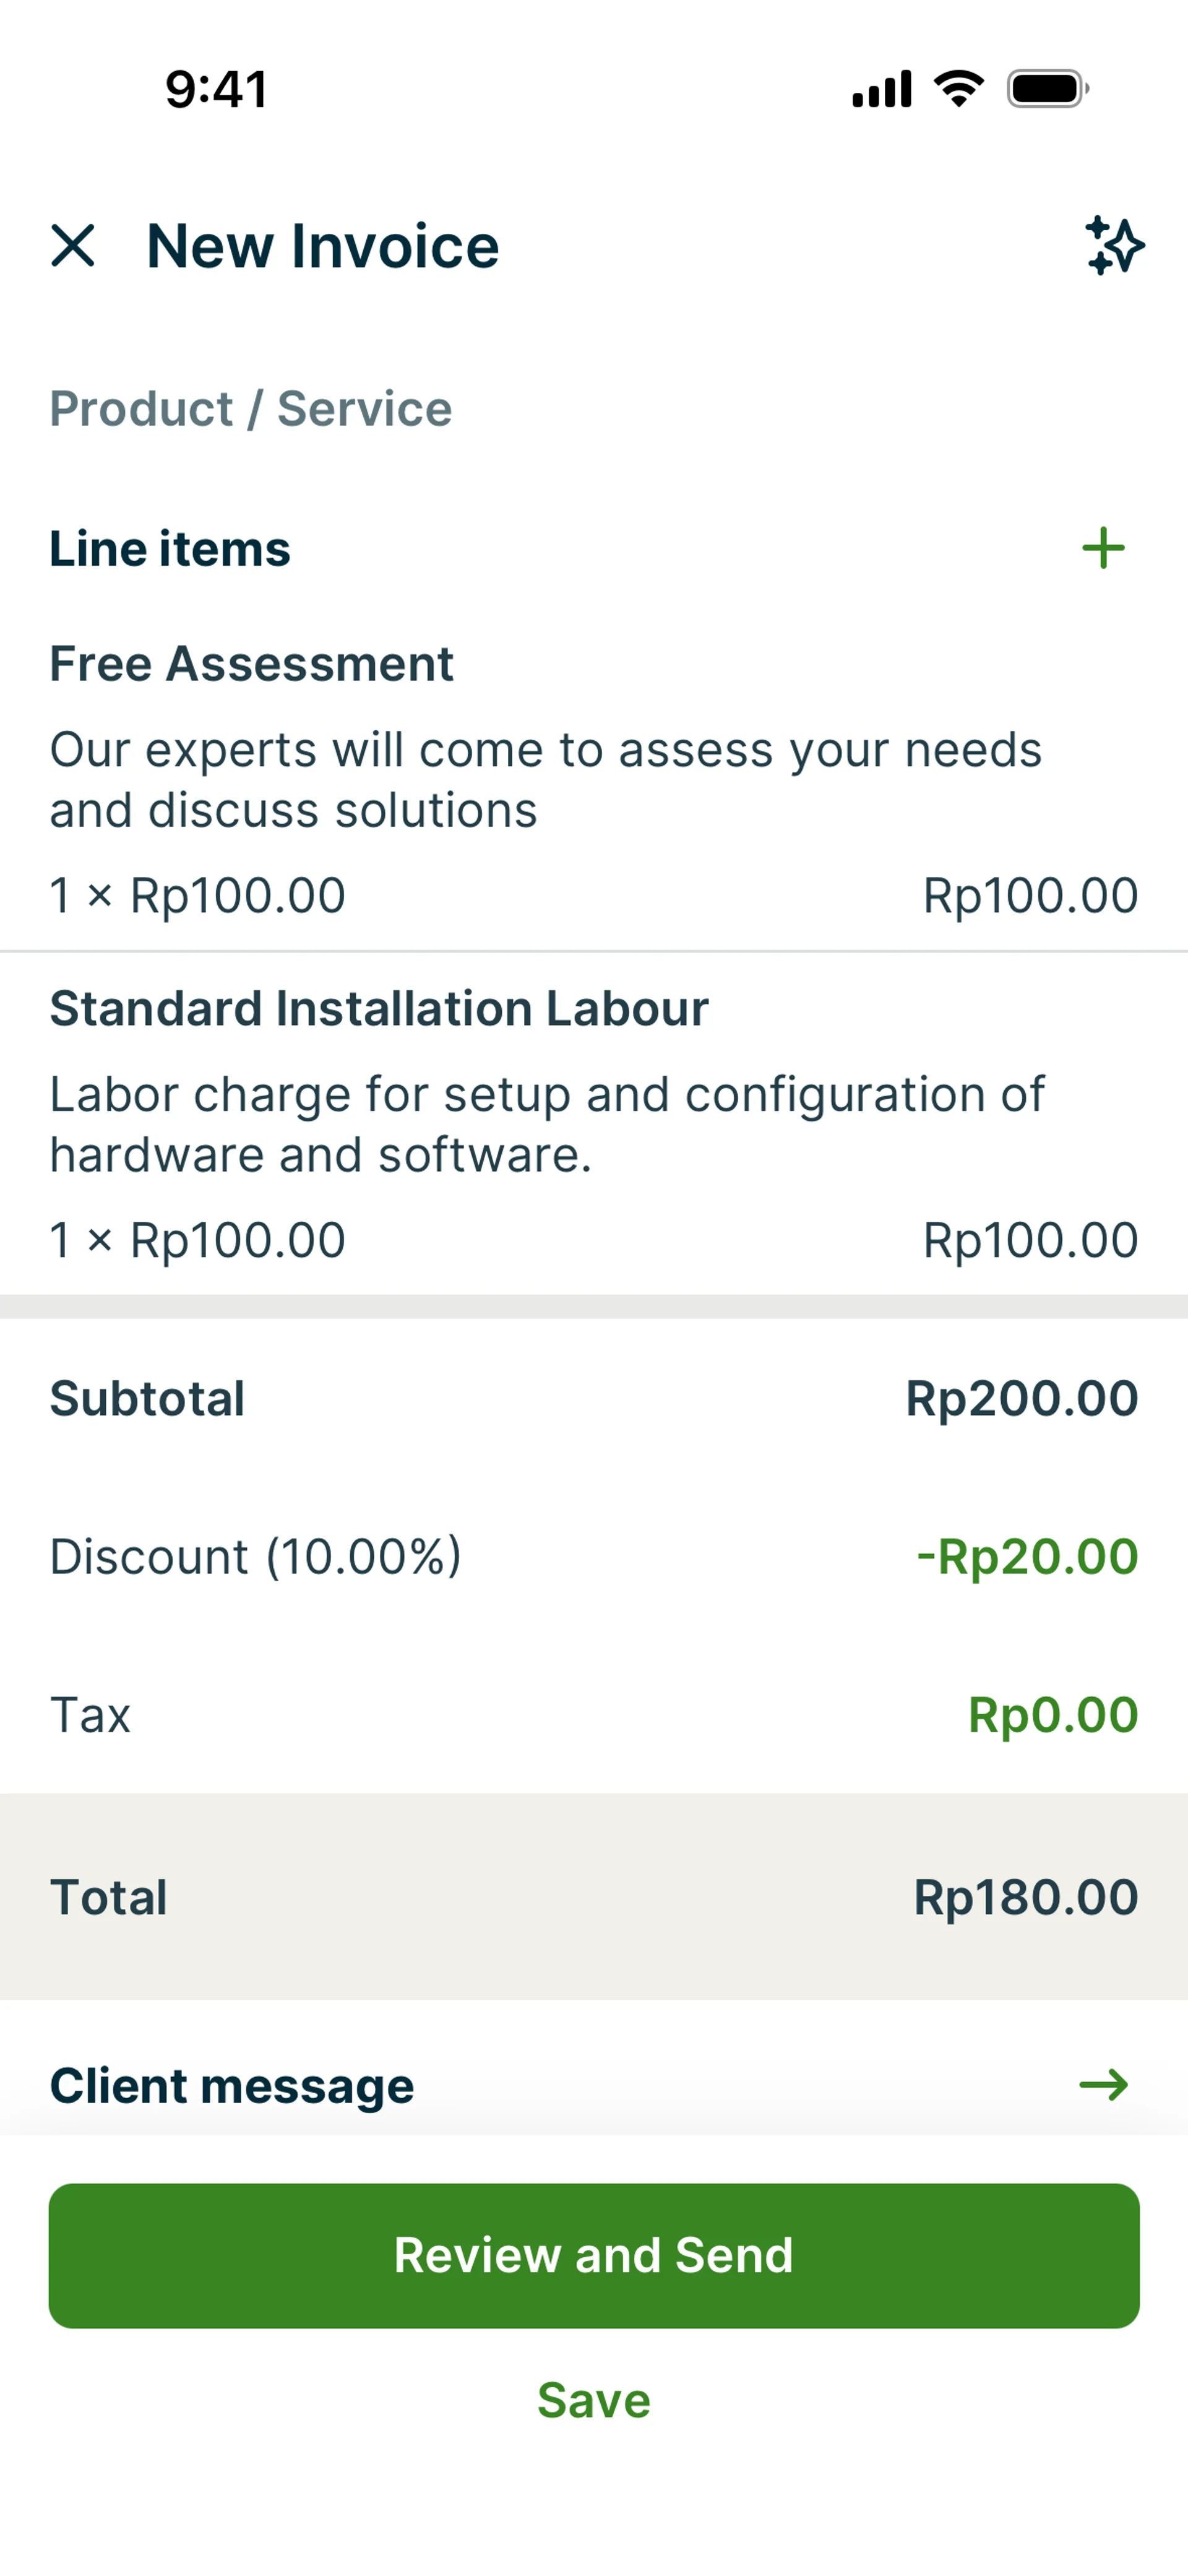
Task: Tap the battery indicator in status bar
Action: pos(1047,89)
